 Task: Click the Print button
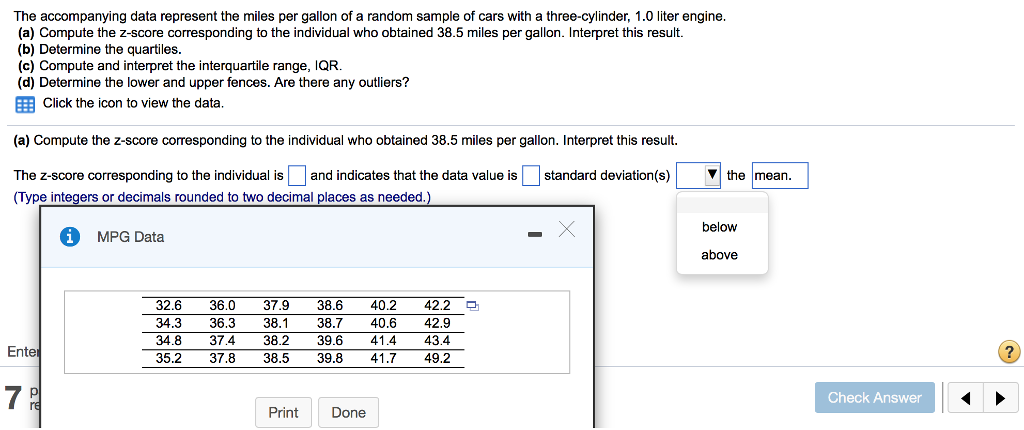pyautogui.click(x=283, y=412)
